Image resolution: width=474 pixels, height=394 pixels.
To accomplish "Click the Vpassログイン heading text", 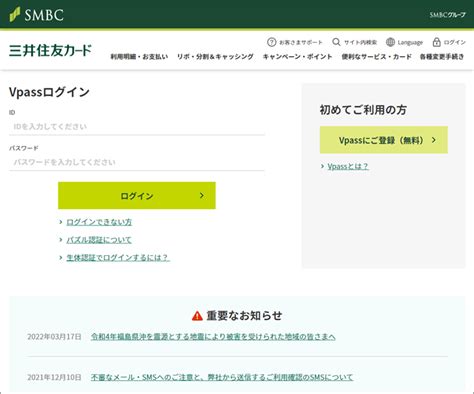I will click(x=49, y=92).
